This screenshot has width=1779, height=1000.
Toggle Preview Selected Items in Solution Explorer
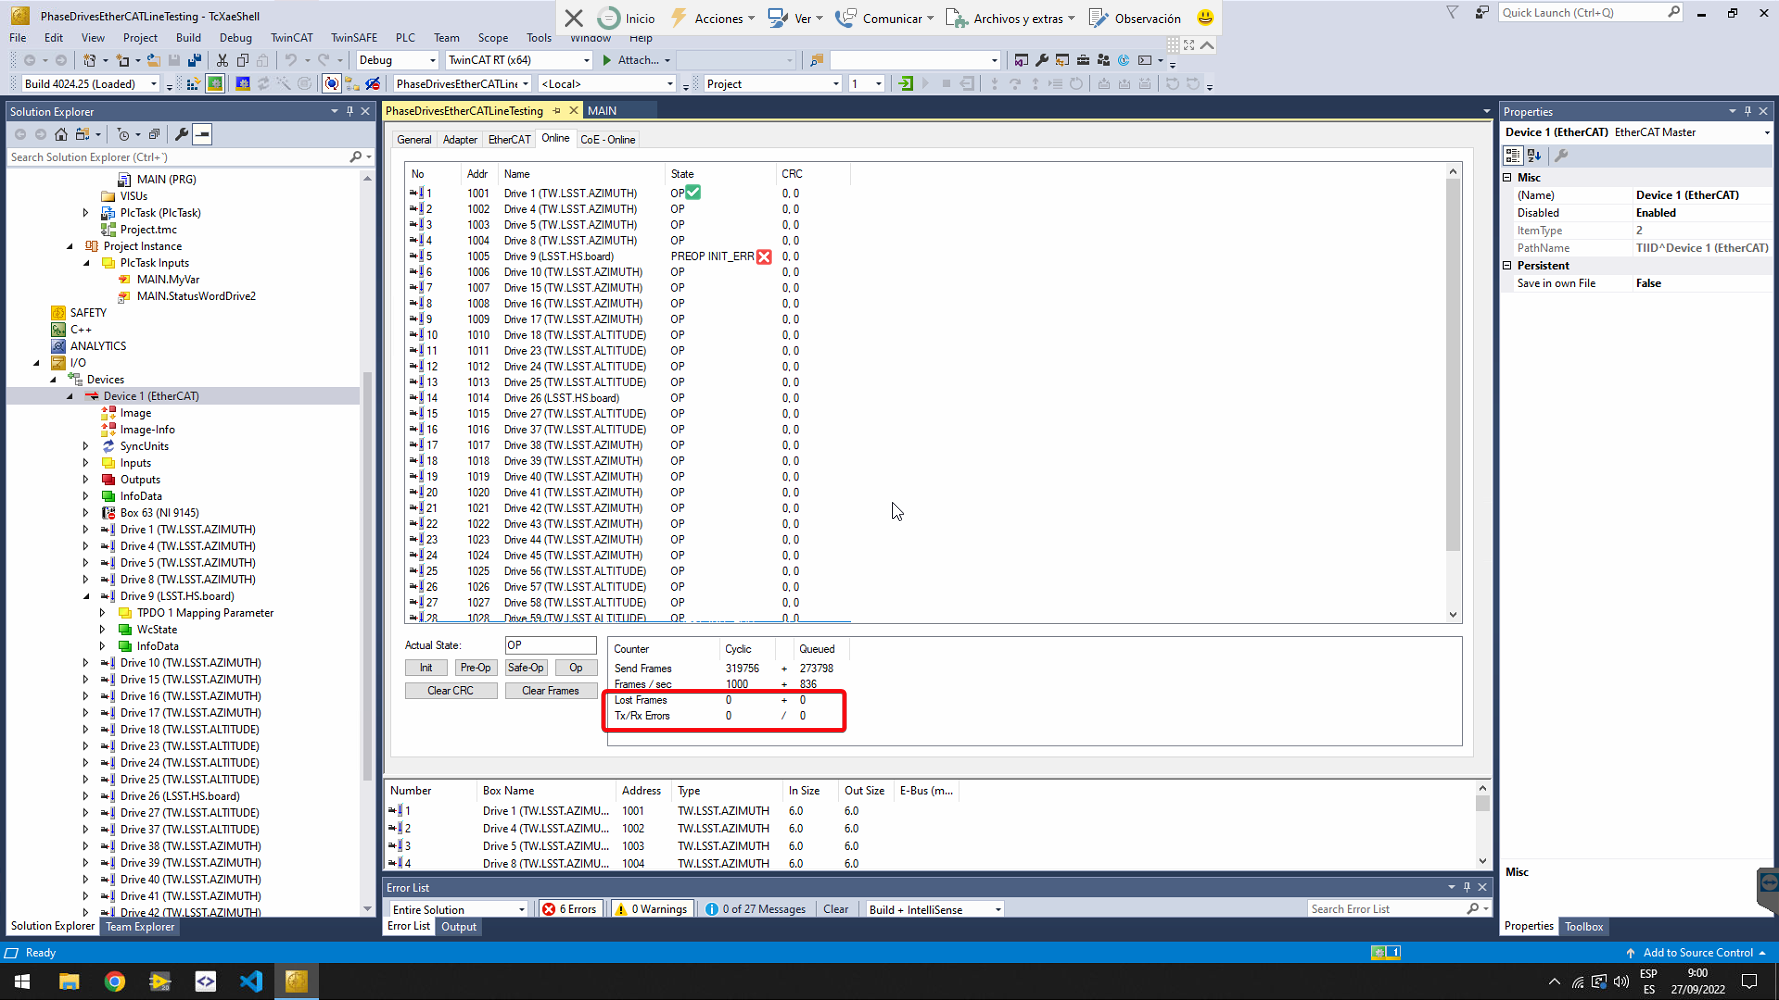click(202, 134)
